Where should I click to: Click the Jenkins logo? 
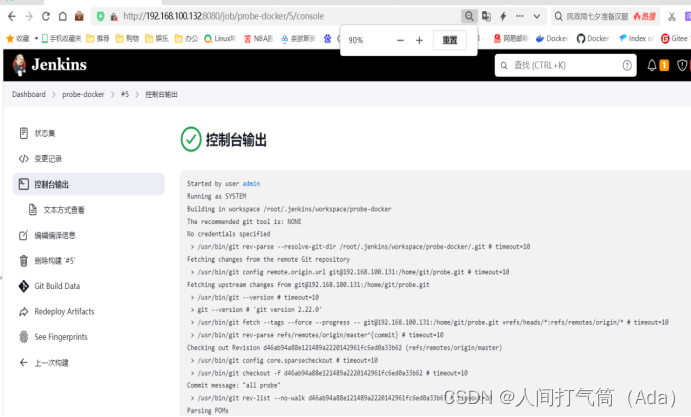click(x=49, y=65)
